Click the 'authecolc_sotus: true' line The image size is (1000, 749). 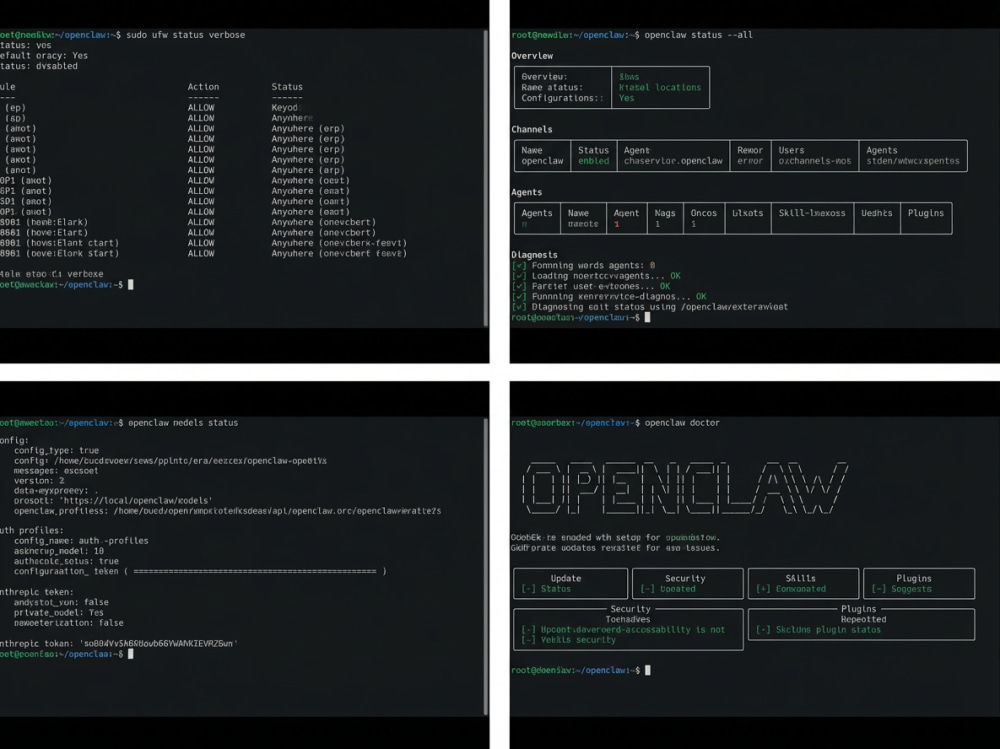coord(66,561)
